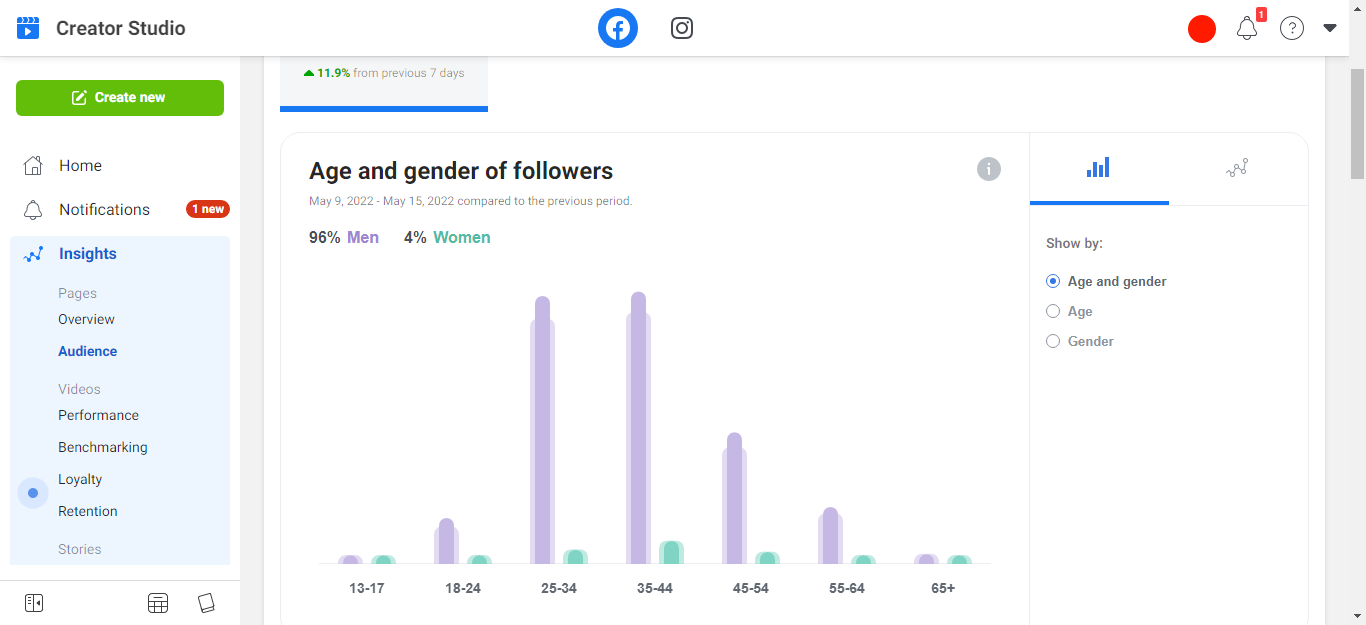Screen dimensions: 1366x625
Task: Go to Home in the sidebar
Action: 80,166
